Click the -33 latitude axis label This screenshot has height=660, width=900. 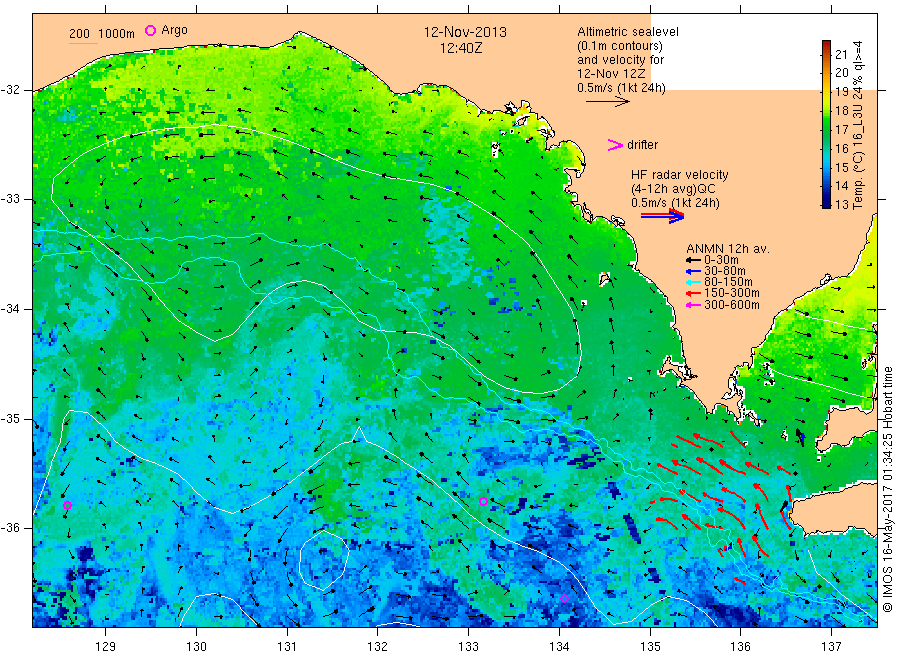click(x=10, y=199)
